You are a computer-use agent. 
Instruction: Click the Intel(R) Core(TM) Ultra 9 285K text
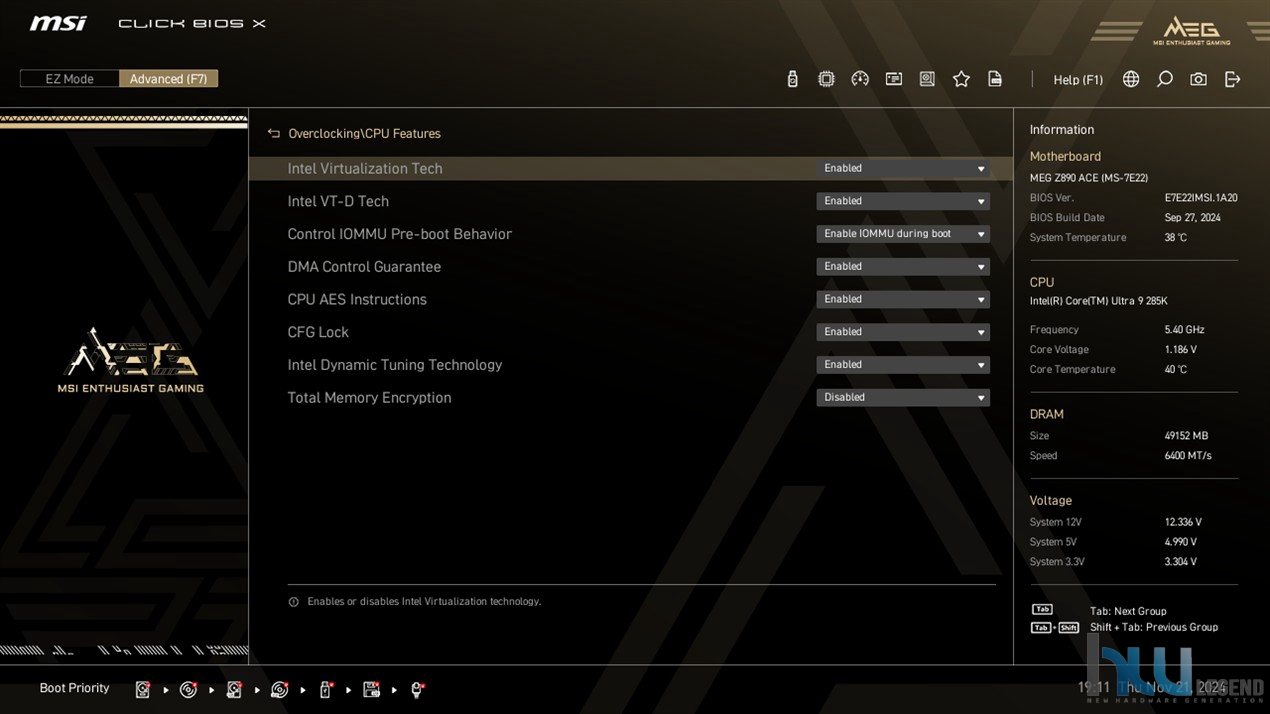[1098, 301]
